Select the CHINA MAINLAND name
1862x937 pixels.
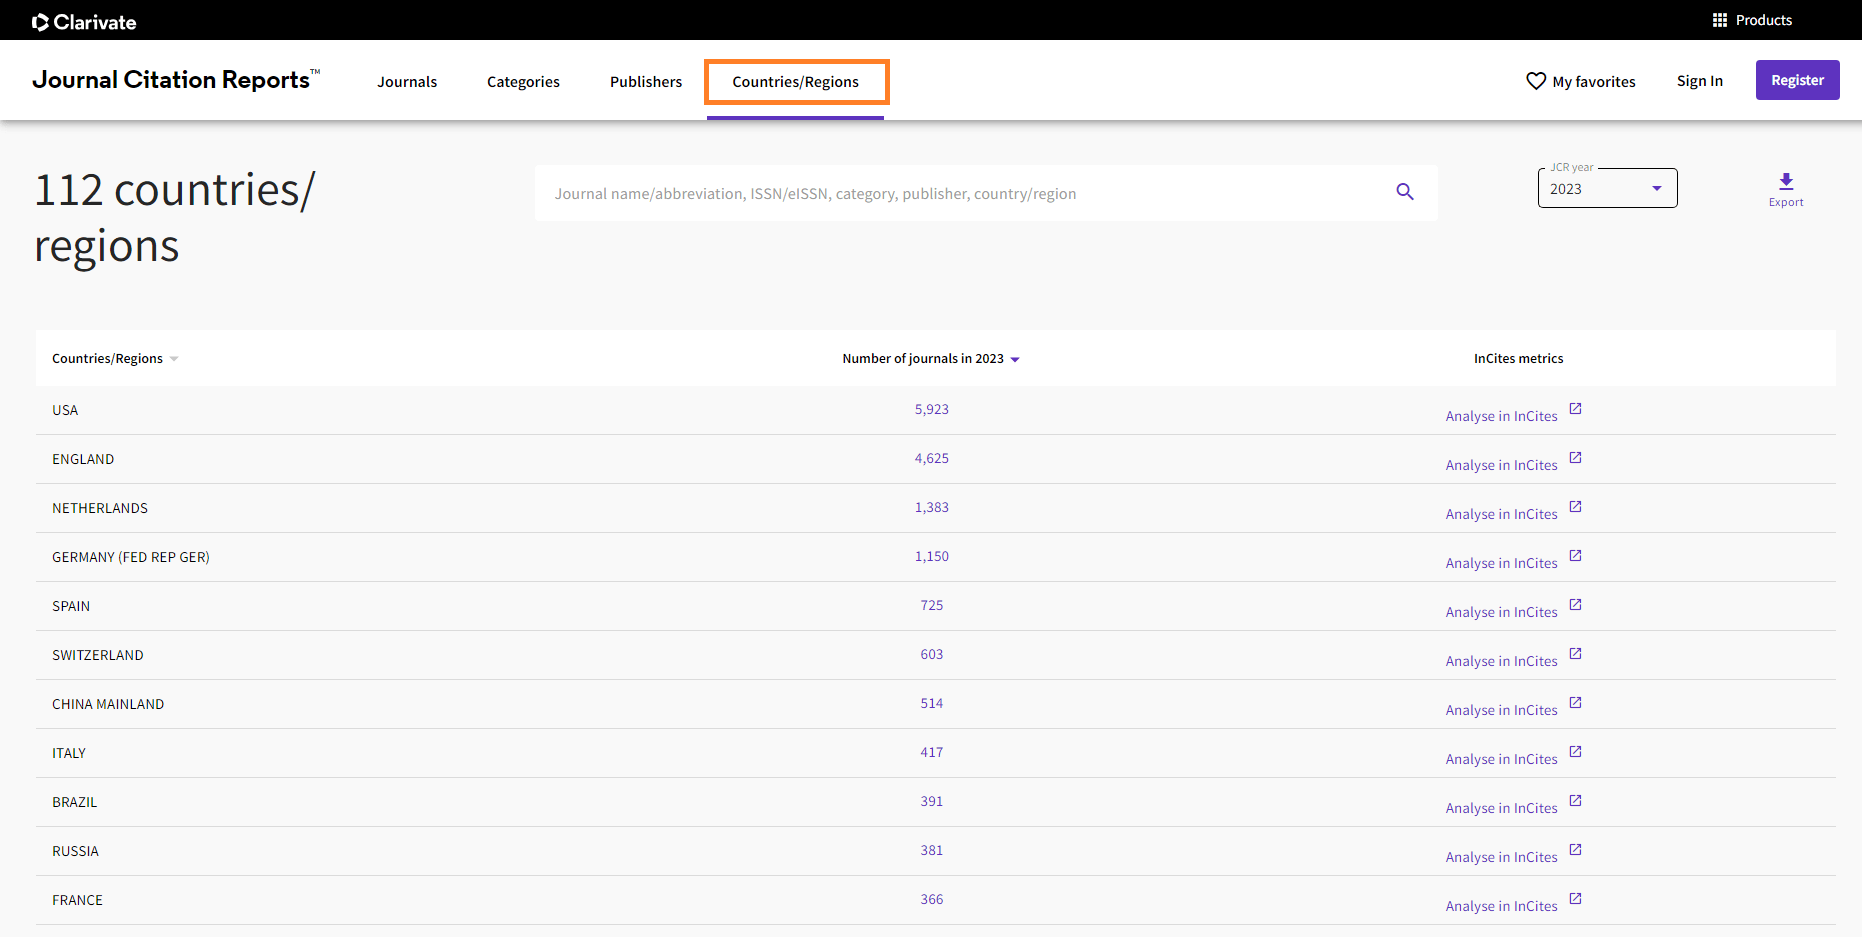[108, 704]
